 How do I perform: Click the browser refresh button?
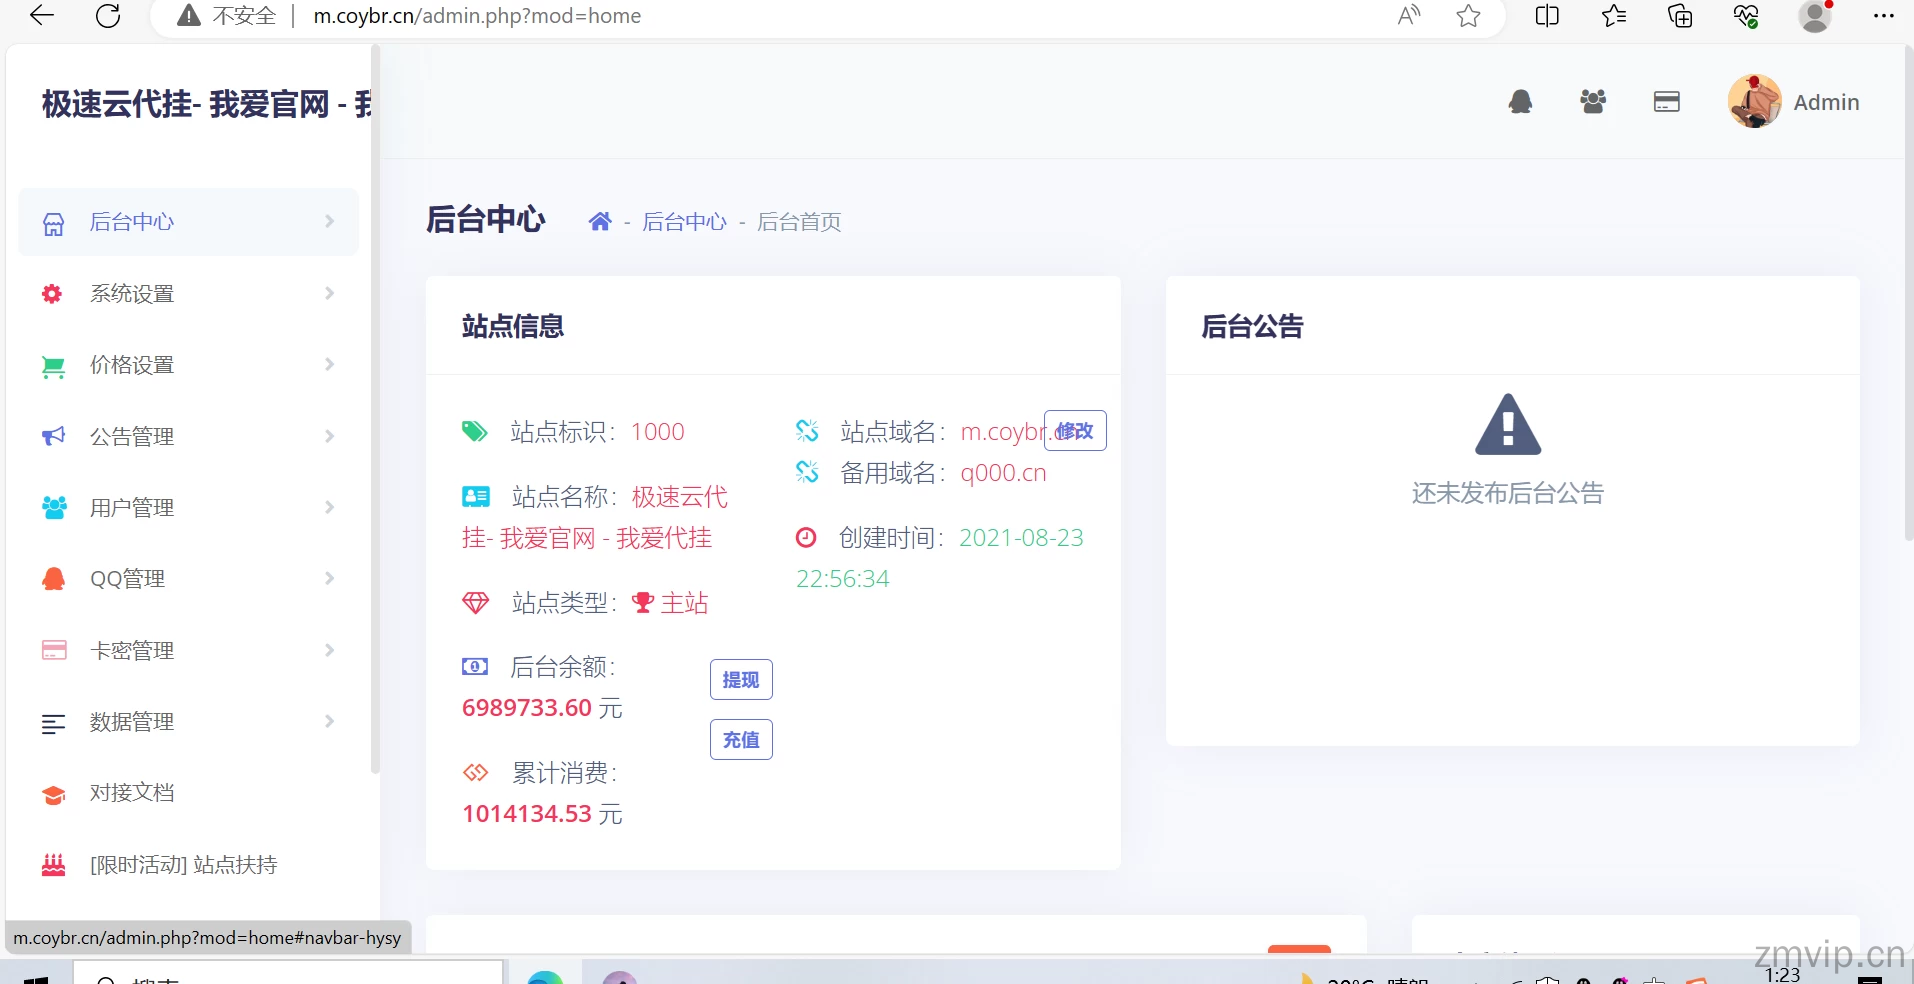coord(108,15)
